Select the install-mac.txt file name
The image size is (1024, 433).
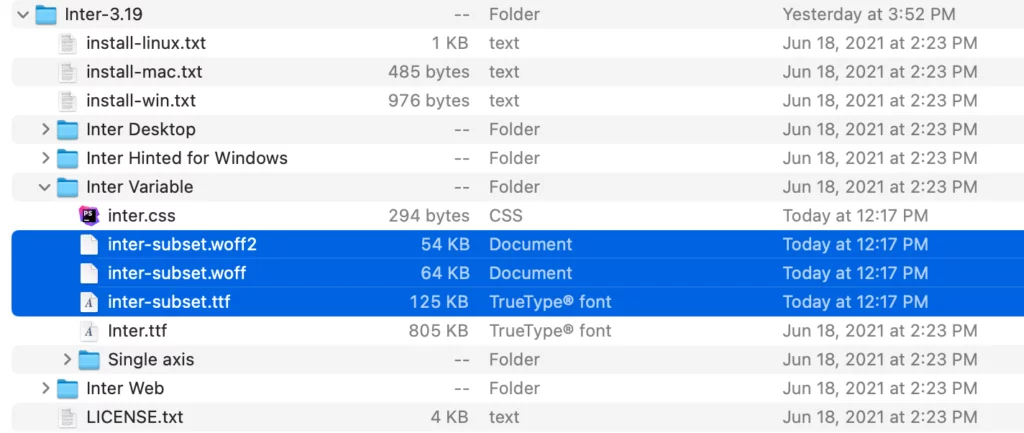pyautogui.click(x=144, y=72)
